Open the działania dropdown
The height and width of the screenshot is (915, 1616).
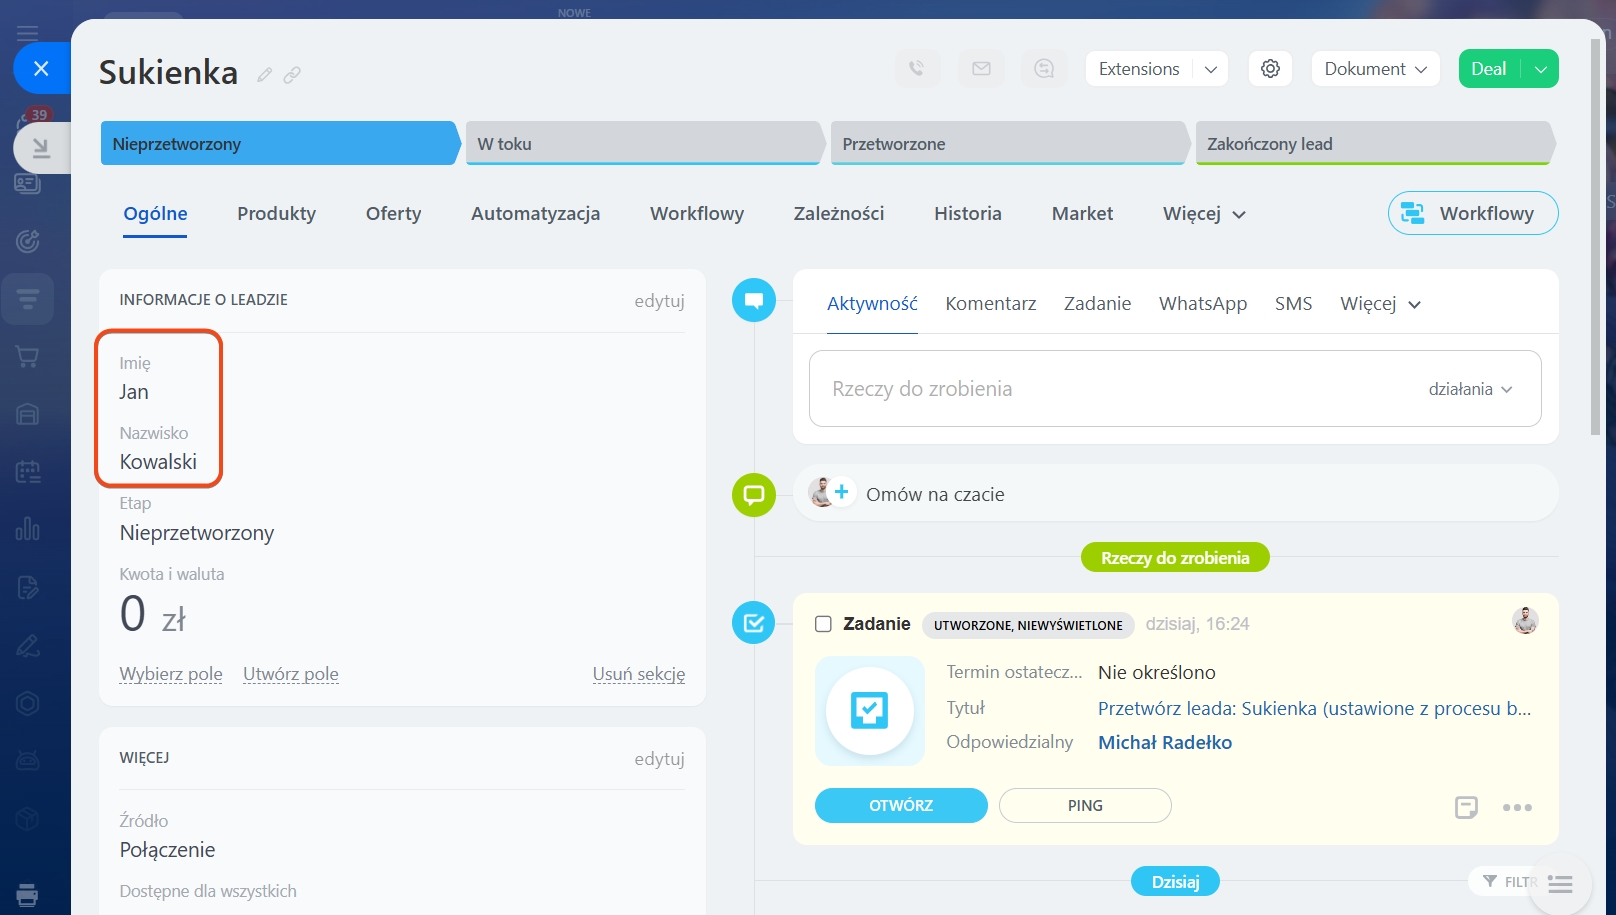1470,389
